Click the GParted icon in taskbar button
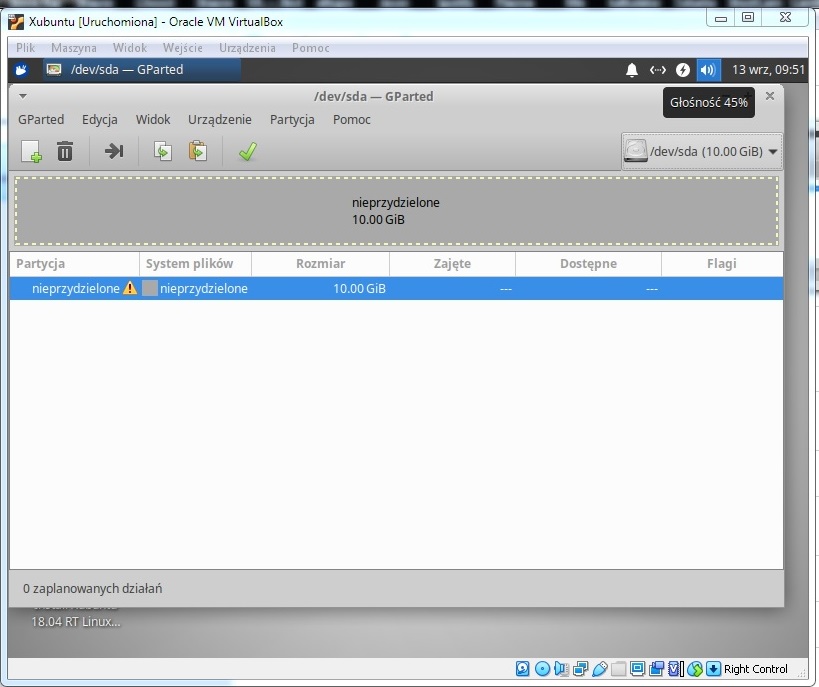819x687 pixels. (54, 69)
